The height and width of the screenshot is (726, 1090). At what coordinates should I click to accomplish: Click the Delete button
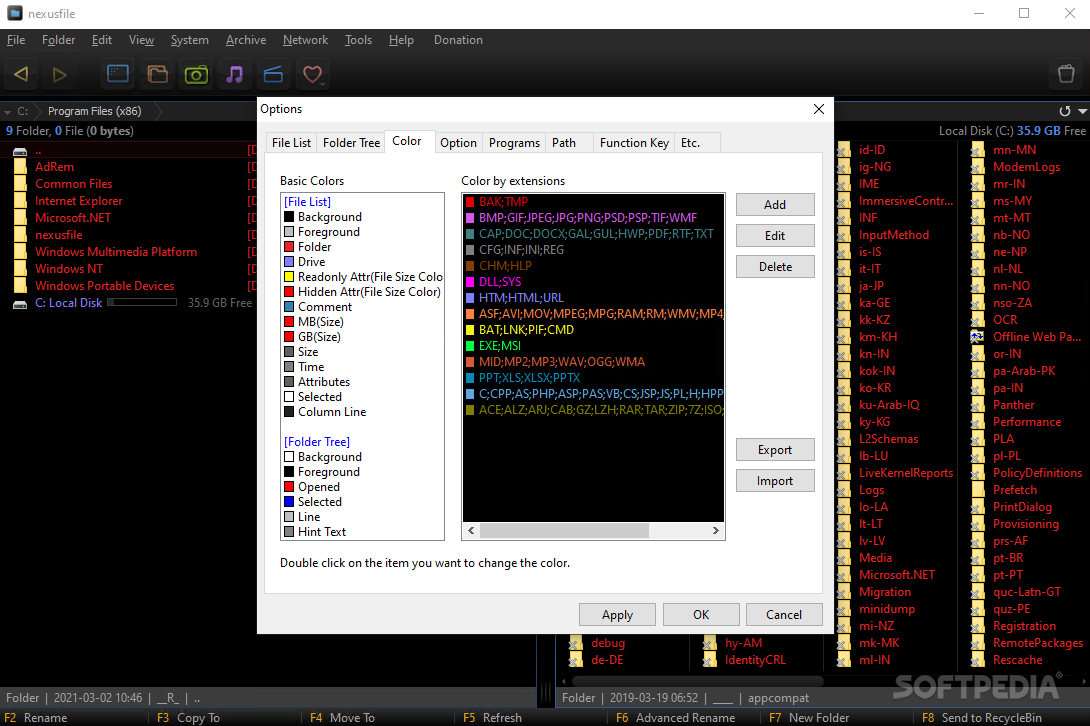775,266
